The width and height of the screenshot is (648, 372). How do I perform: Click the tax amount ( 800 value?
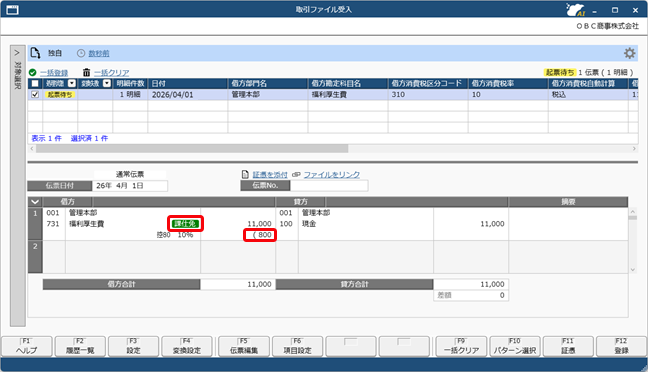click(x=262, y=235)
